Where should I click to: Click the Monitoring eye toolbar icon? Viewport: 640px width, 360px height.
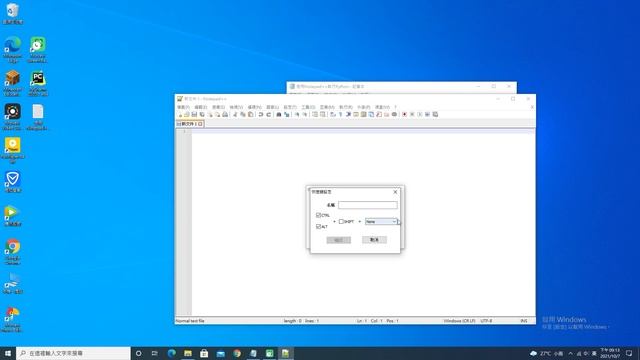394,115
